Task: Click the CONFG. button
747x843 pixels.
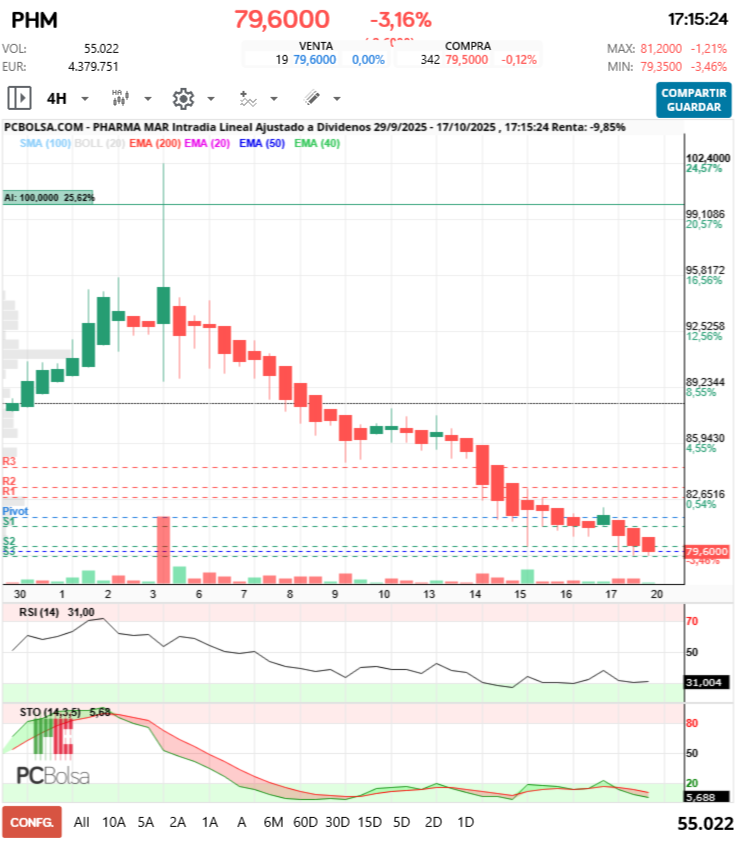Action: pos(31,822)
